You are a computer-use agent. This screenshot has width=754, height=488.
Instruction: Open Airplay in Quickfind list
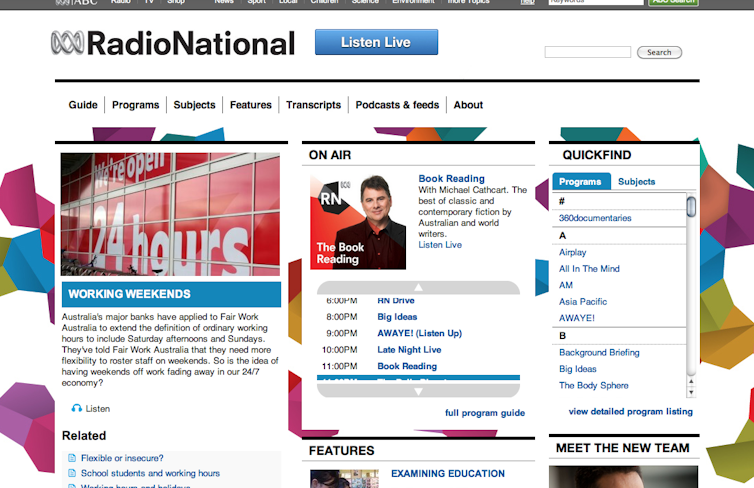coord(572,252)
